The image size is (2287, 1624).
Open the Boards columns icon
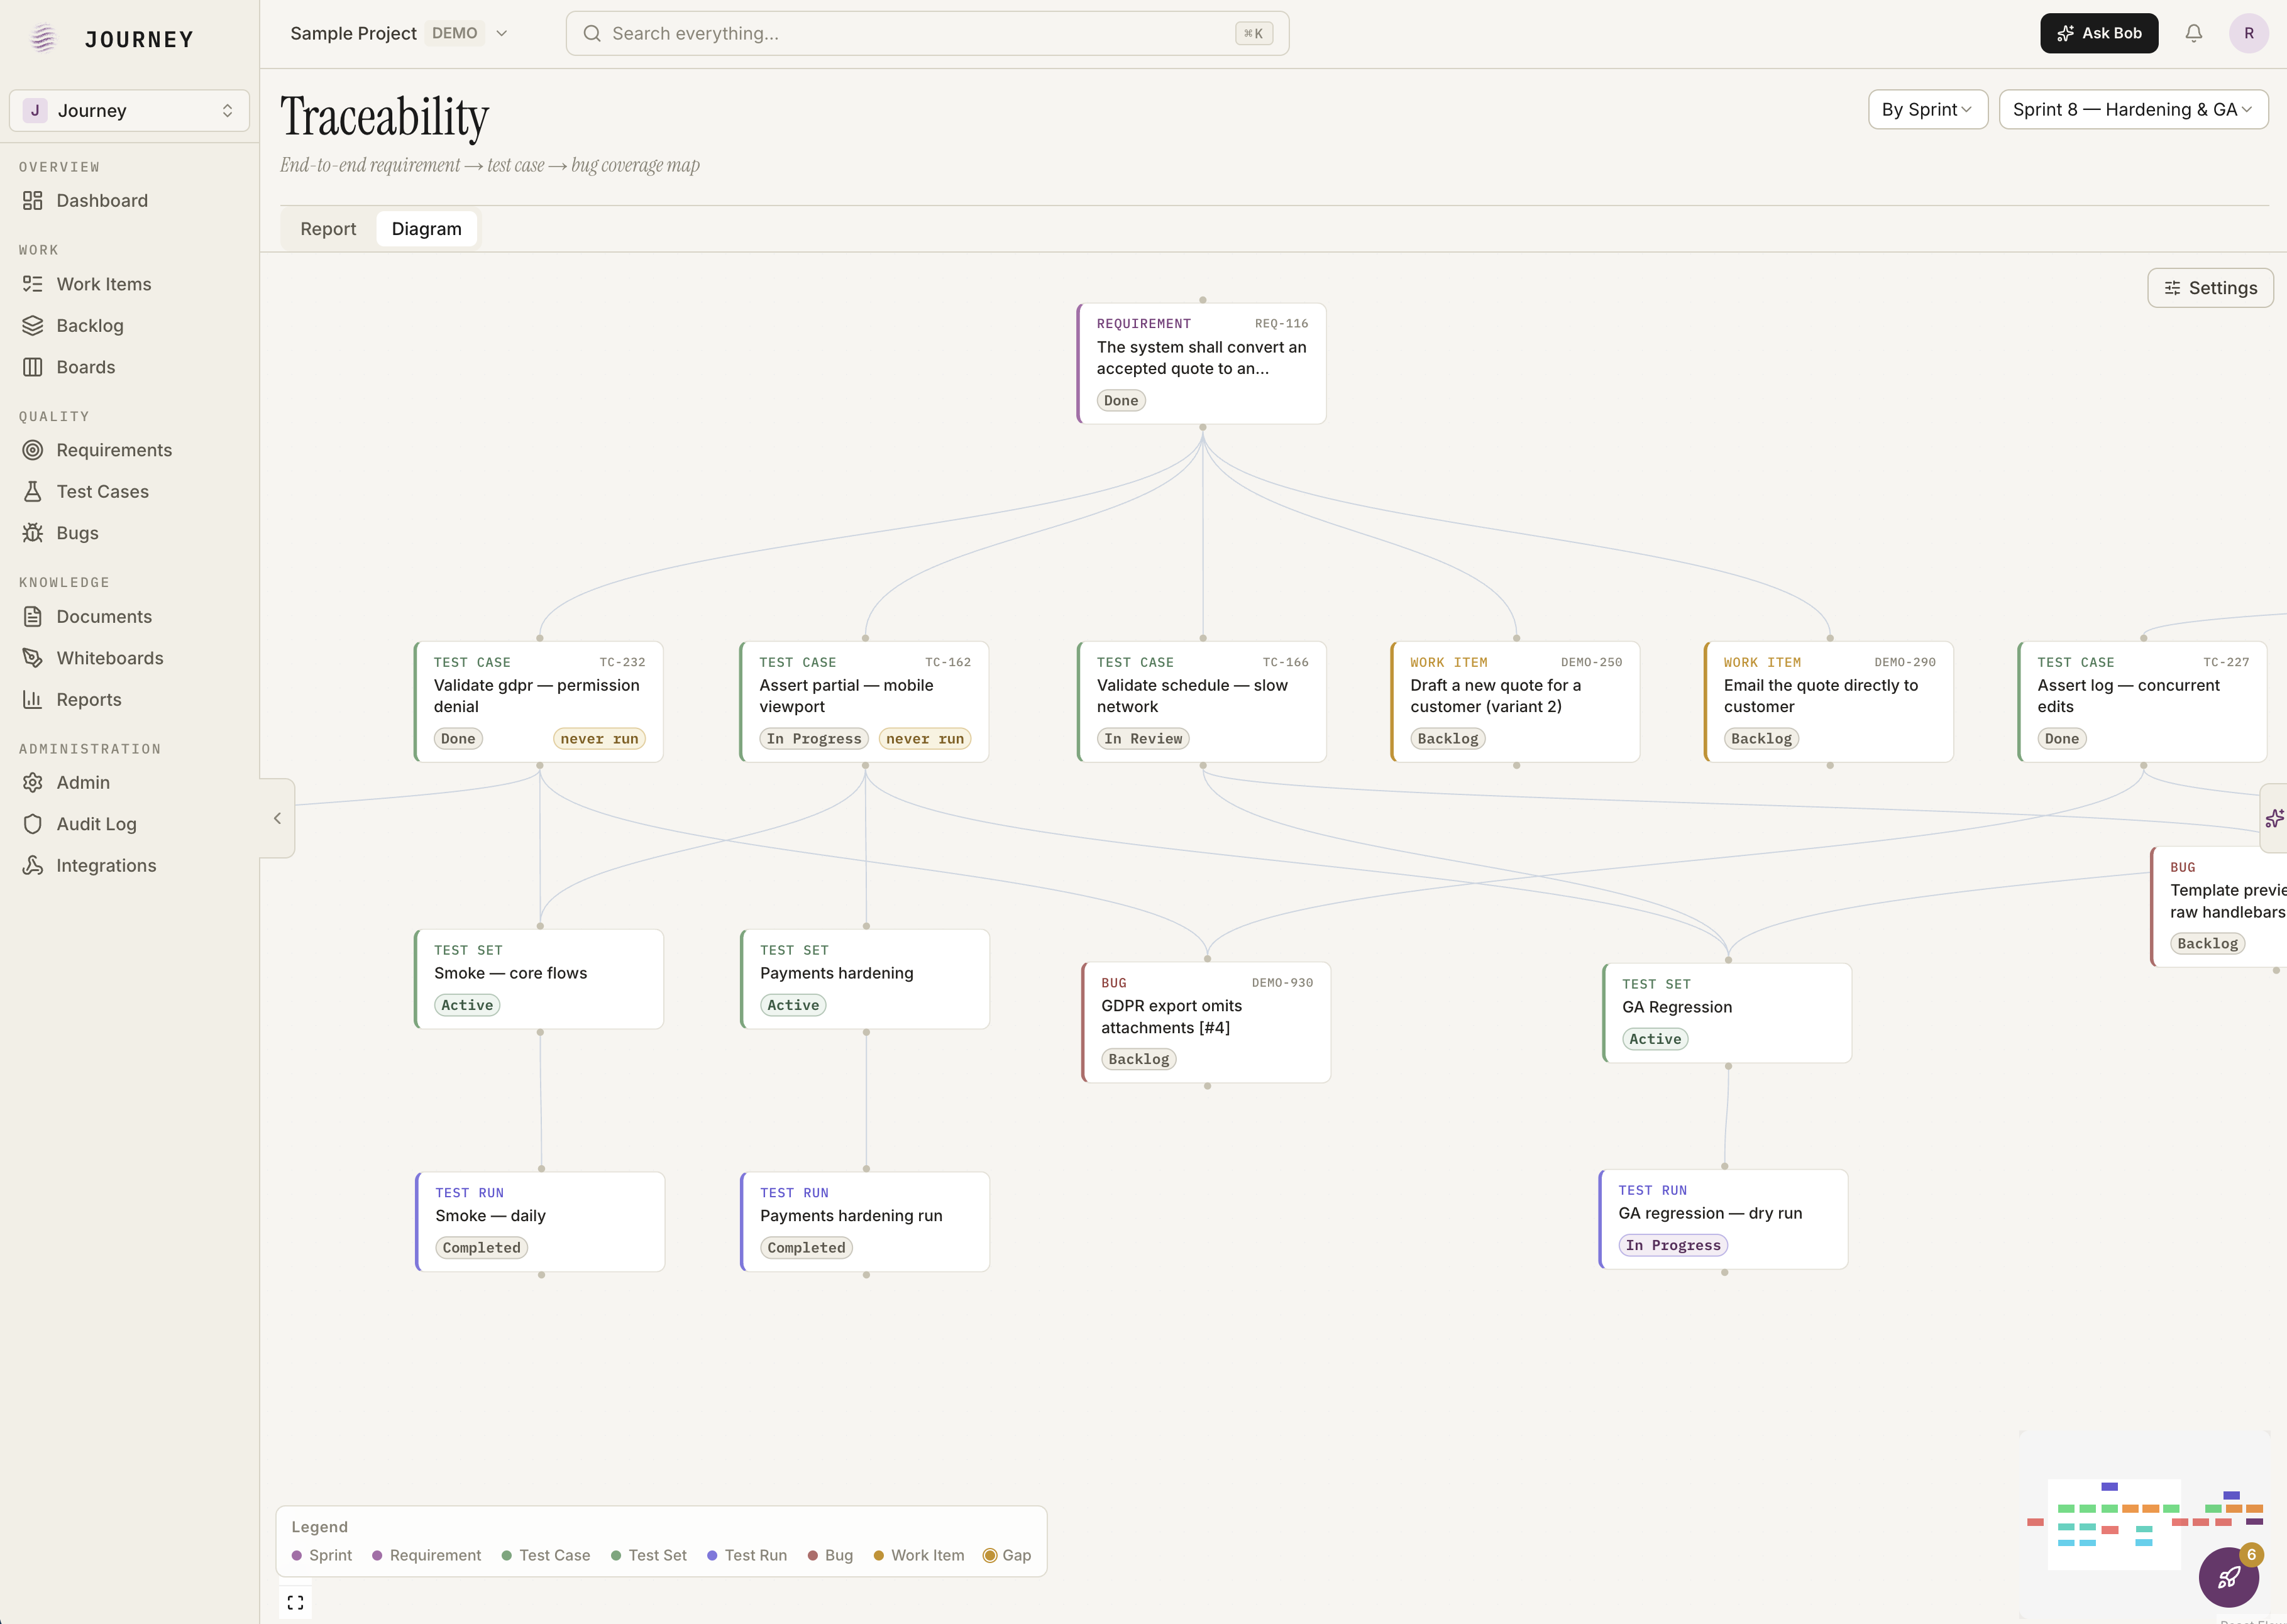(x=33, y=367)
